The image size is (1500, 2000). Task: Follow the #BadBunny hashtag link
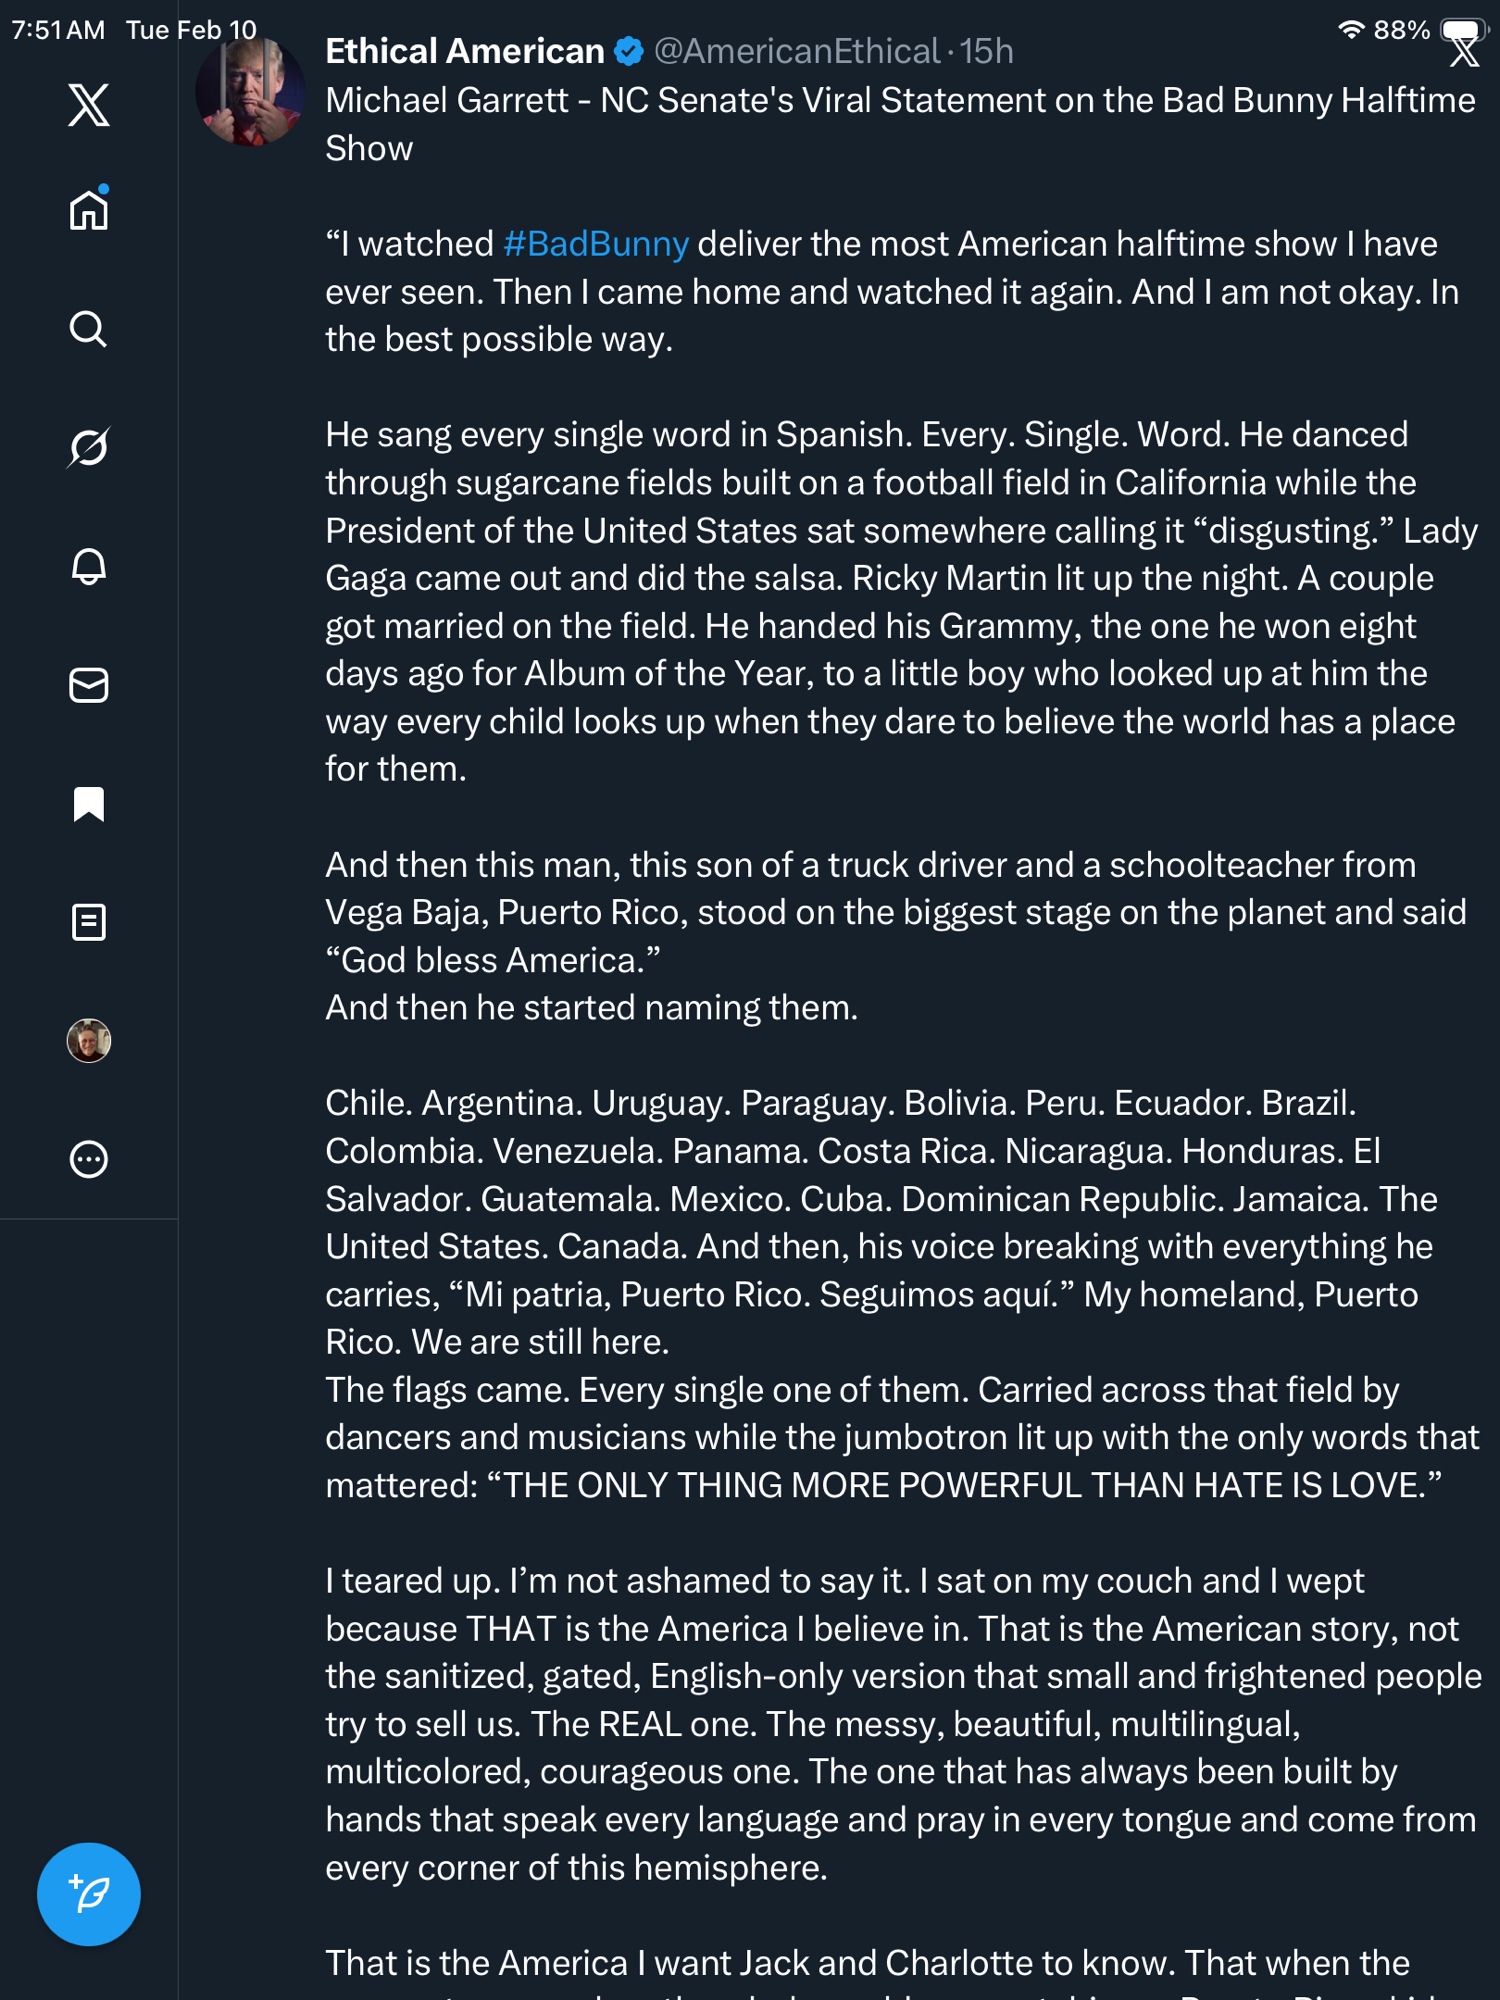tap(596, 244)
